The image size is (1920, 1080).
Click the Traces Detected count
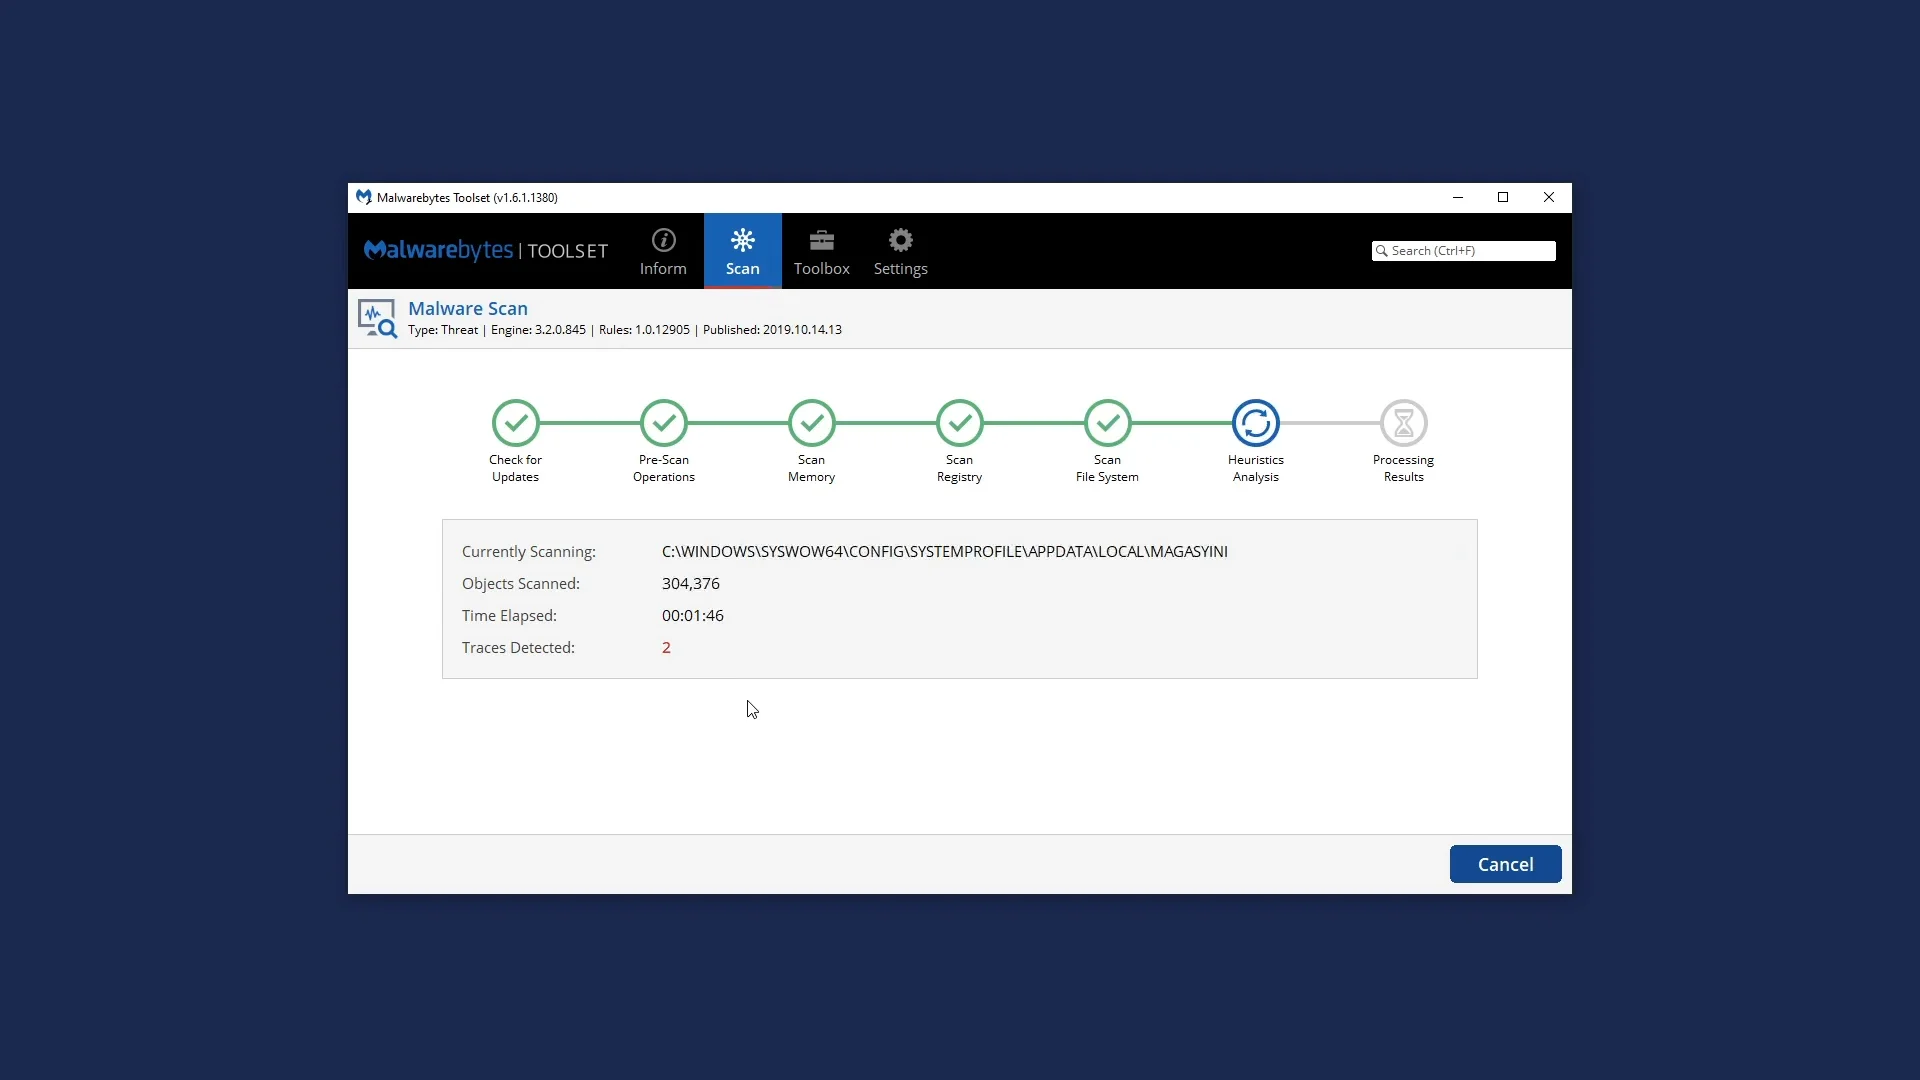(666, 648)
